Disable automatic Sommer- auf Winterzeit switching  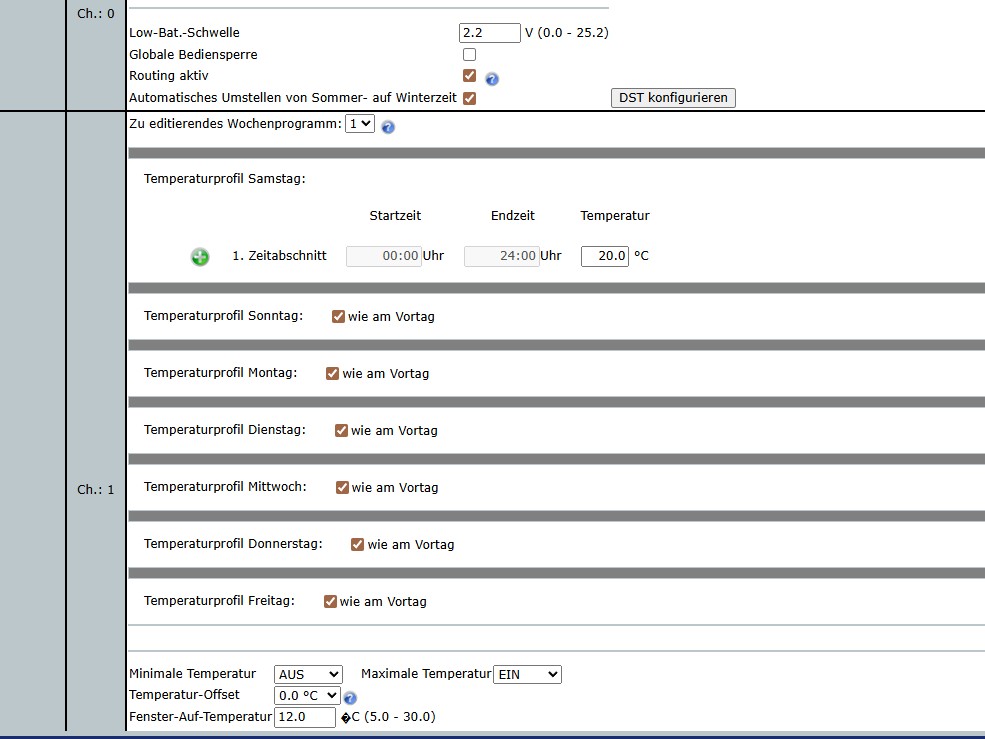coord(469,98)
